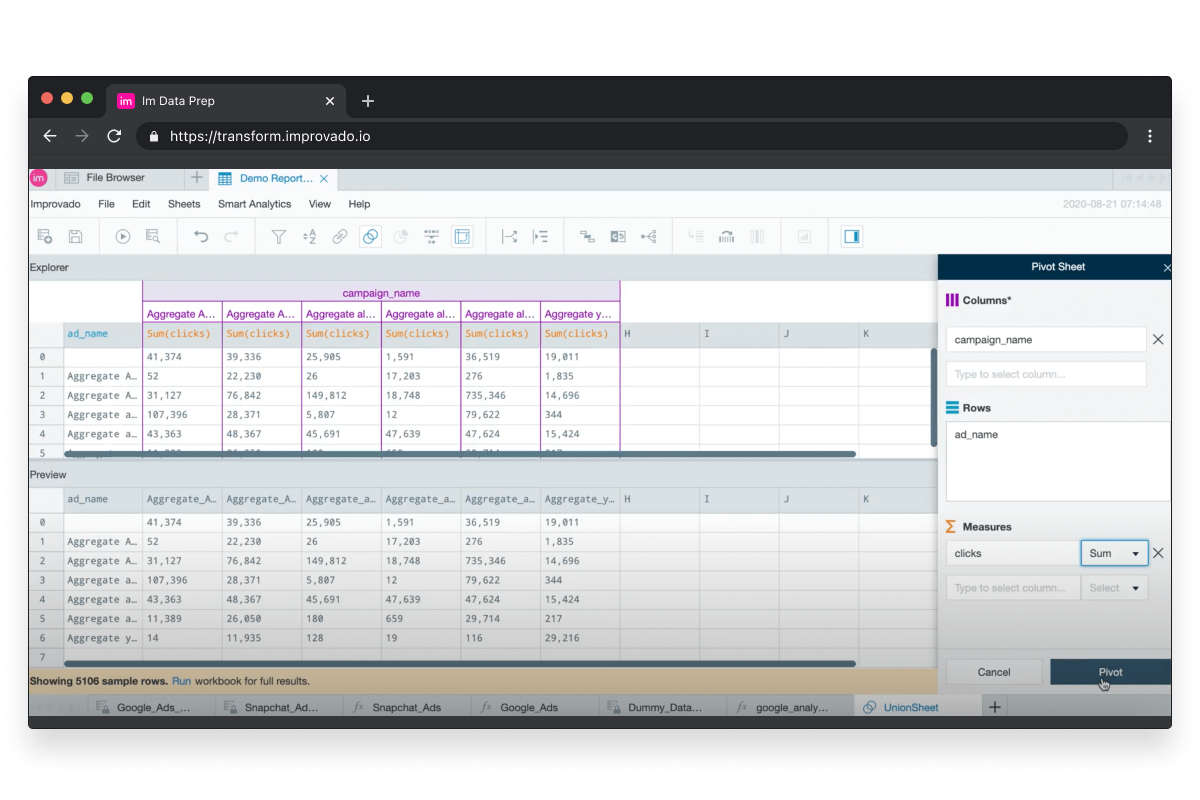Open the Filter tool
Image resolution: width=1200 pixels, height=800 pixels.
click(278, 236)
